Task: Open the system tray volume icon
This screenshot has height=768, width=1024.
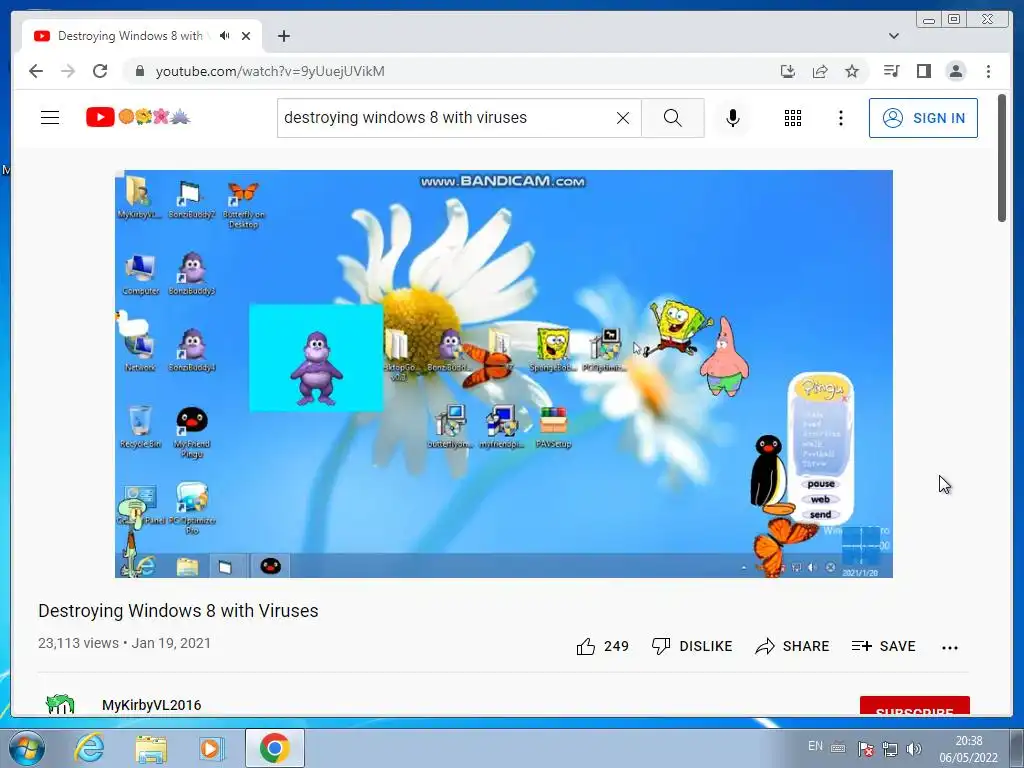Action: coord(914,749)
